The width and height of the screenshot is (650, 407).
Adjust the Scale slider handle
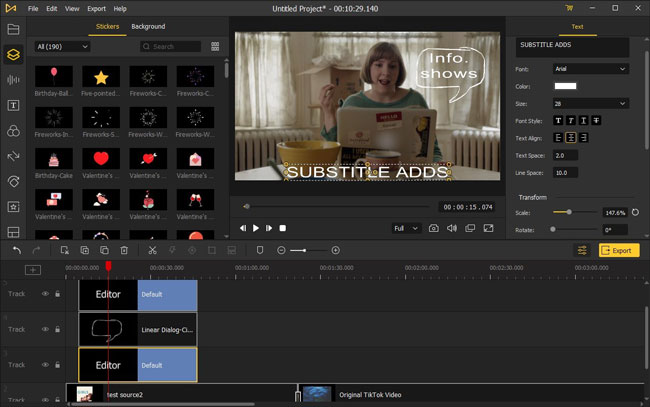coord(569,212)
